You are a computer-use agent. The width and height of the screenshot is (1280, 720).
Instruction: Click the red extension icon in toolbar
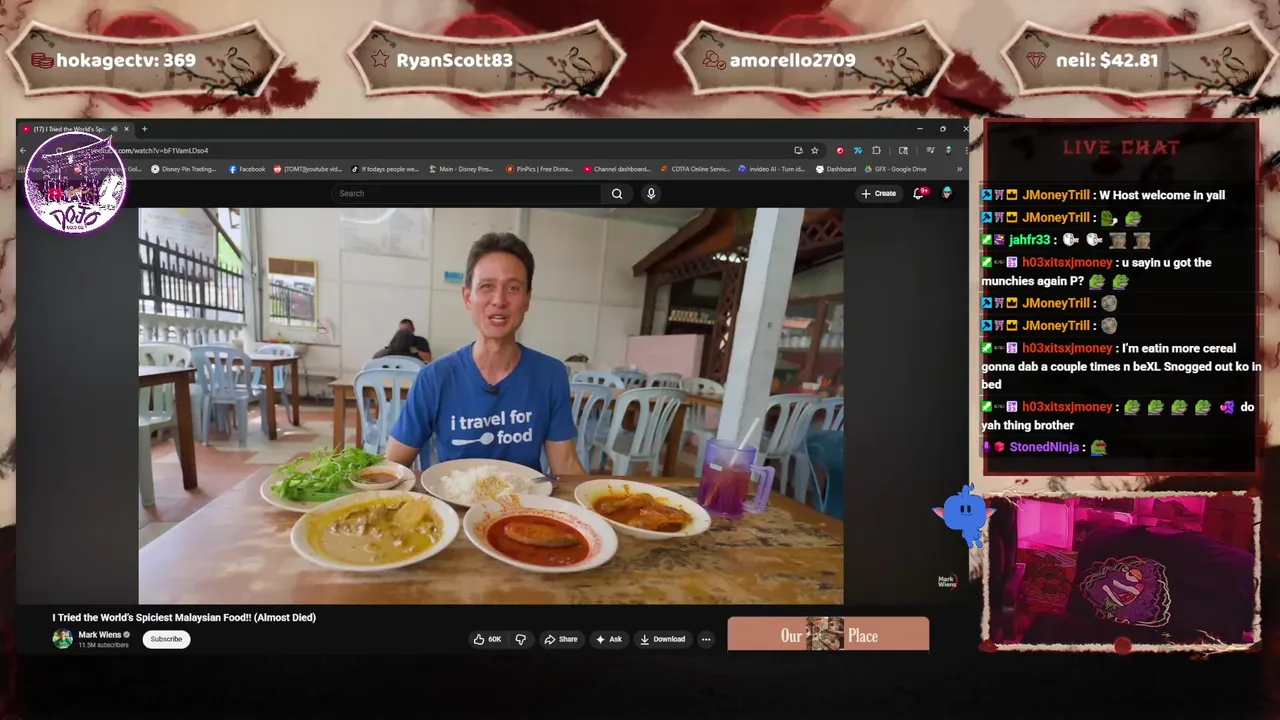840,150
